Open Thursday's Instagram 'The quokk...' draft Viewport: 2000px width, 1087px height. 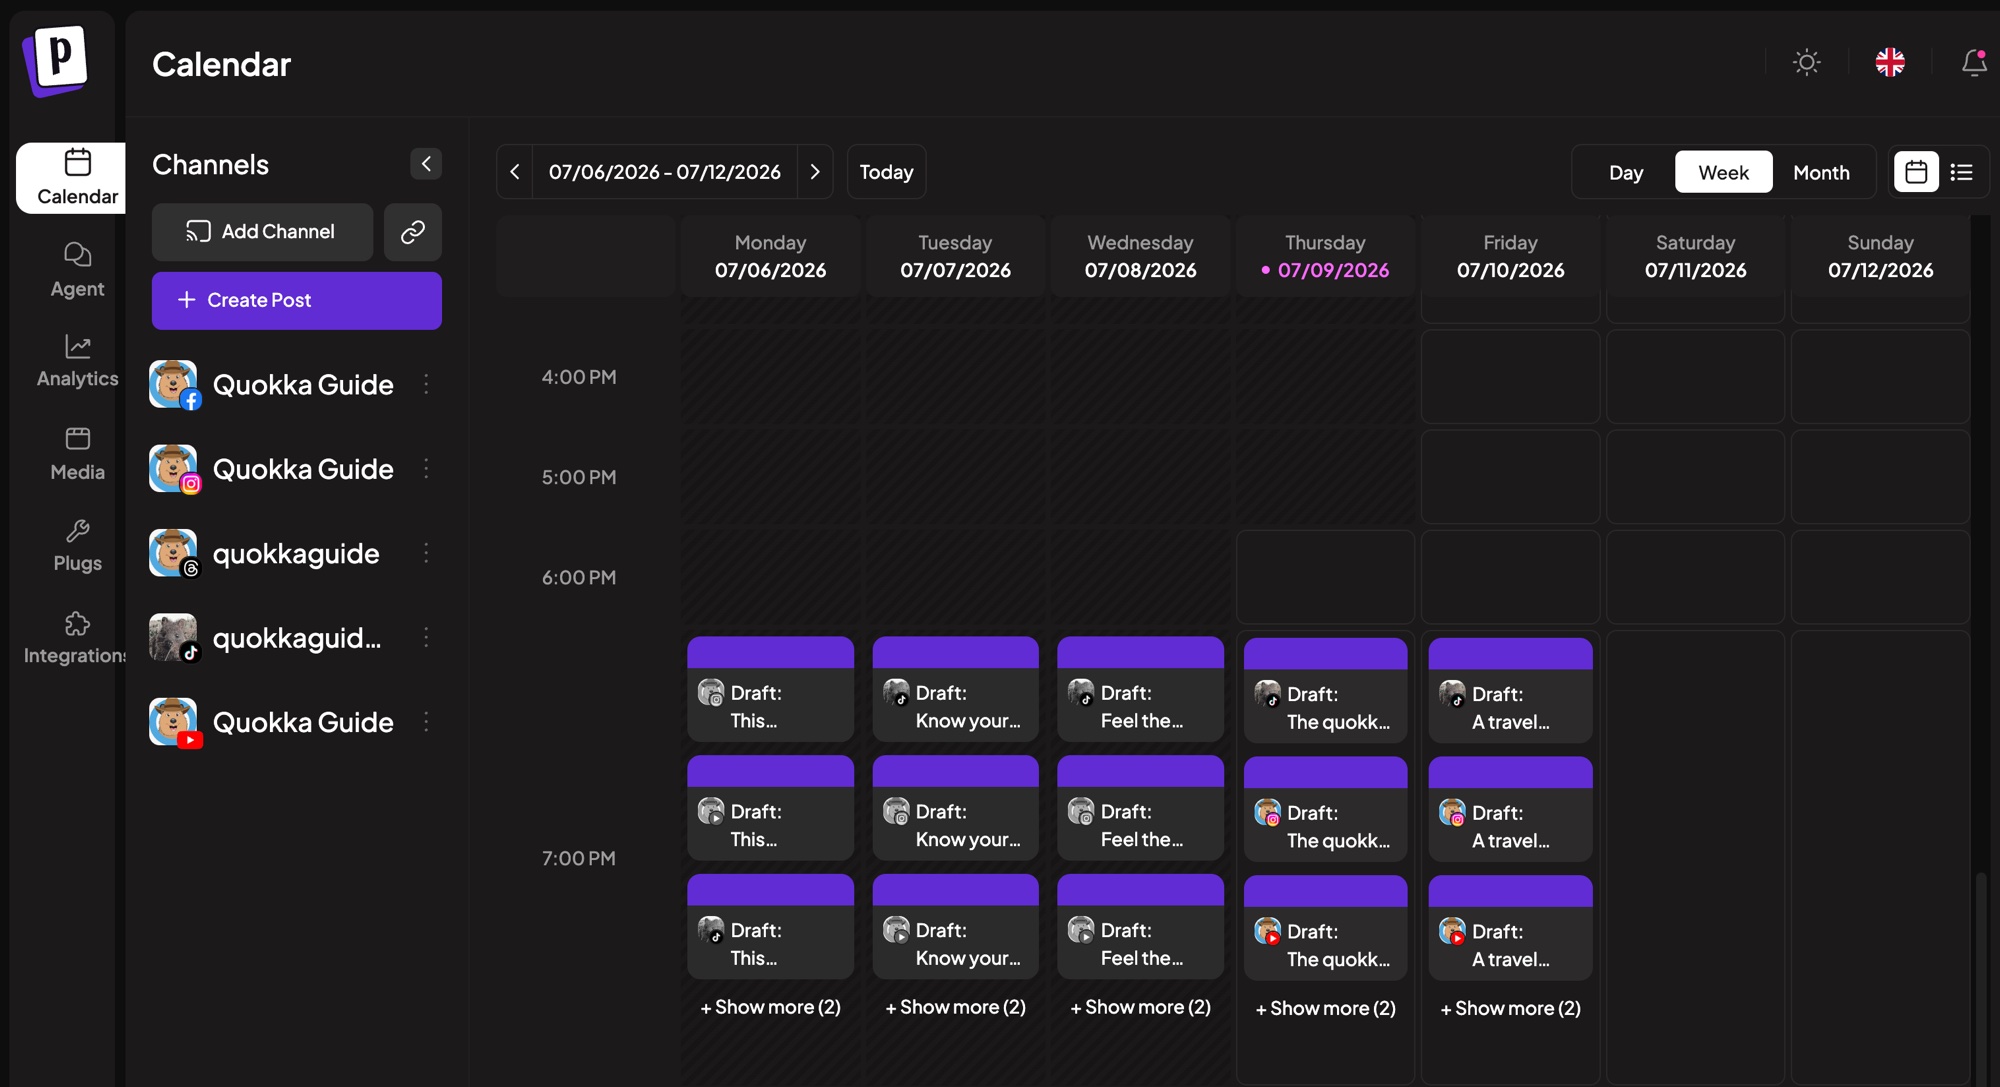[x=1325, y=809]
